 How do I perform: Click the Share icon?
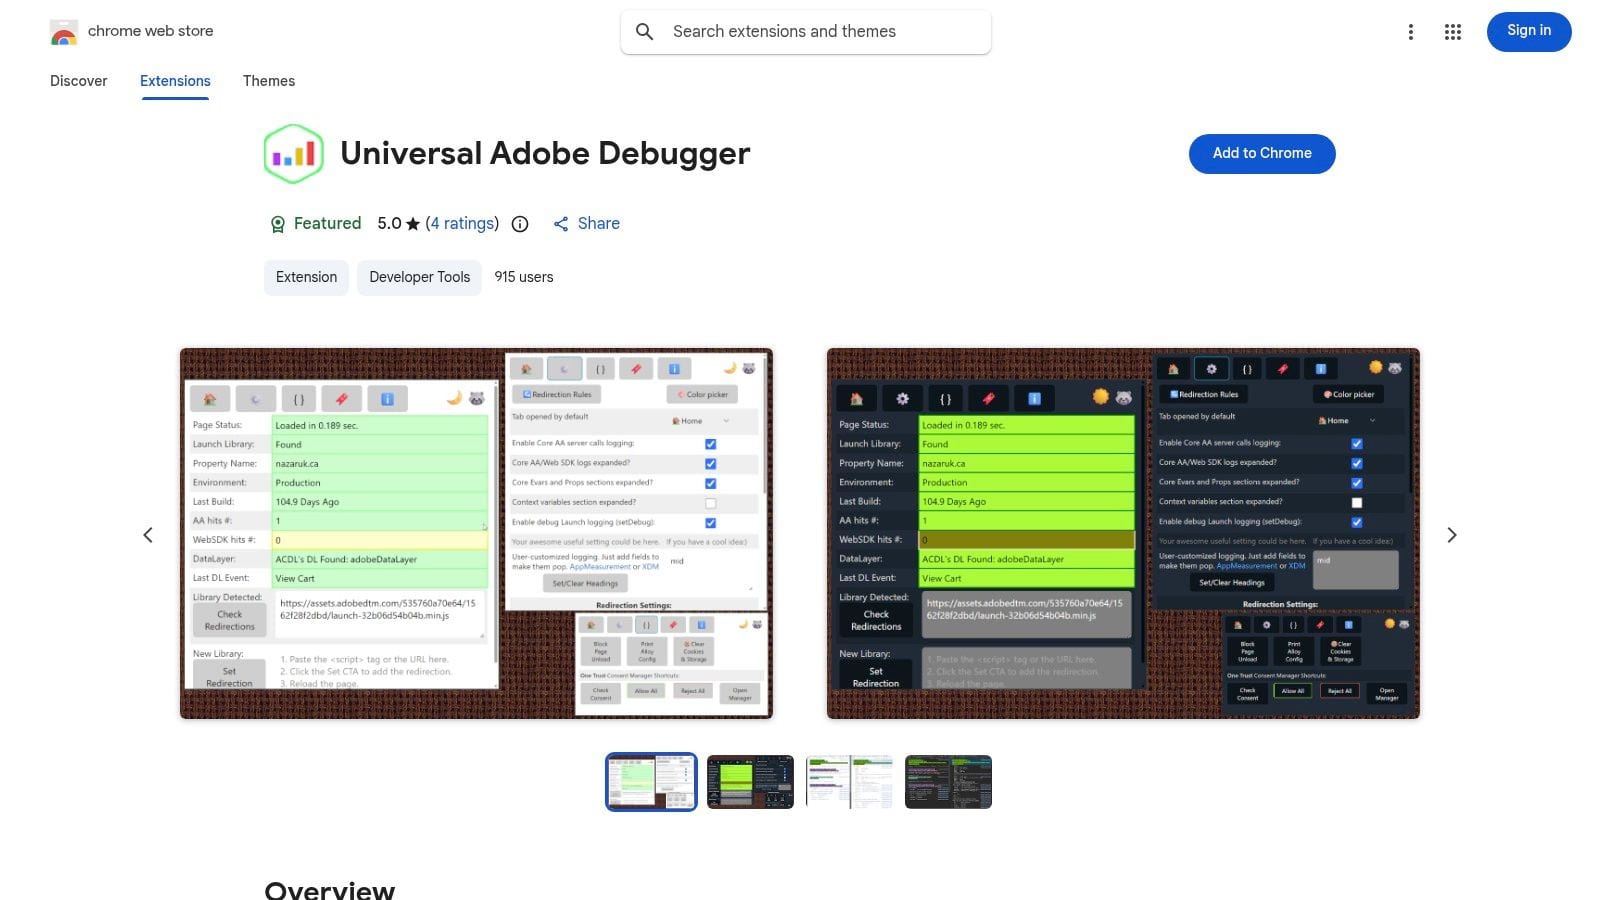561,224
